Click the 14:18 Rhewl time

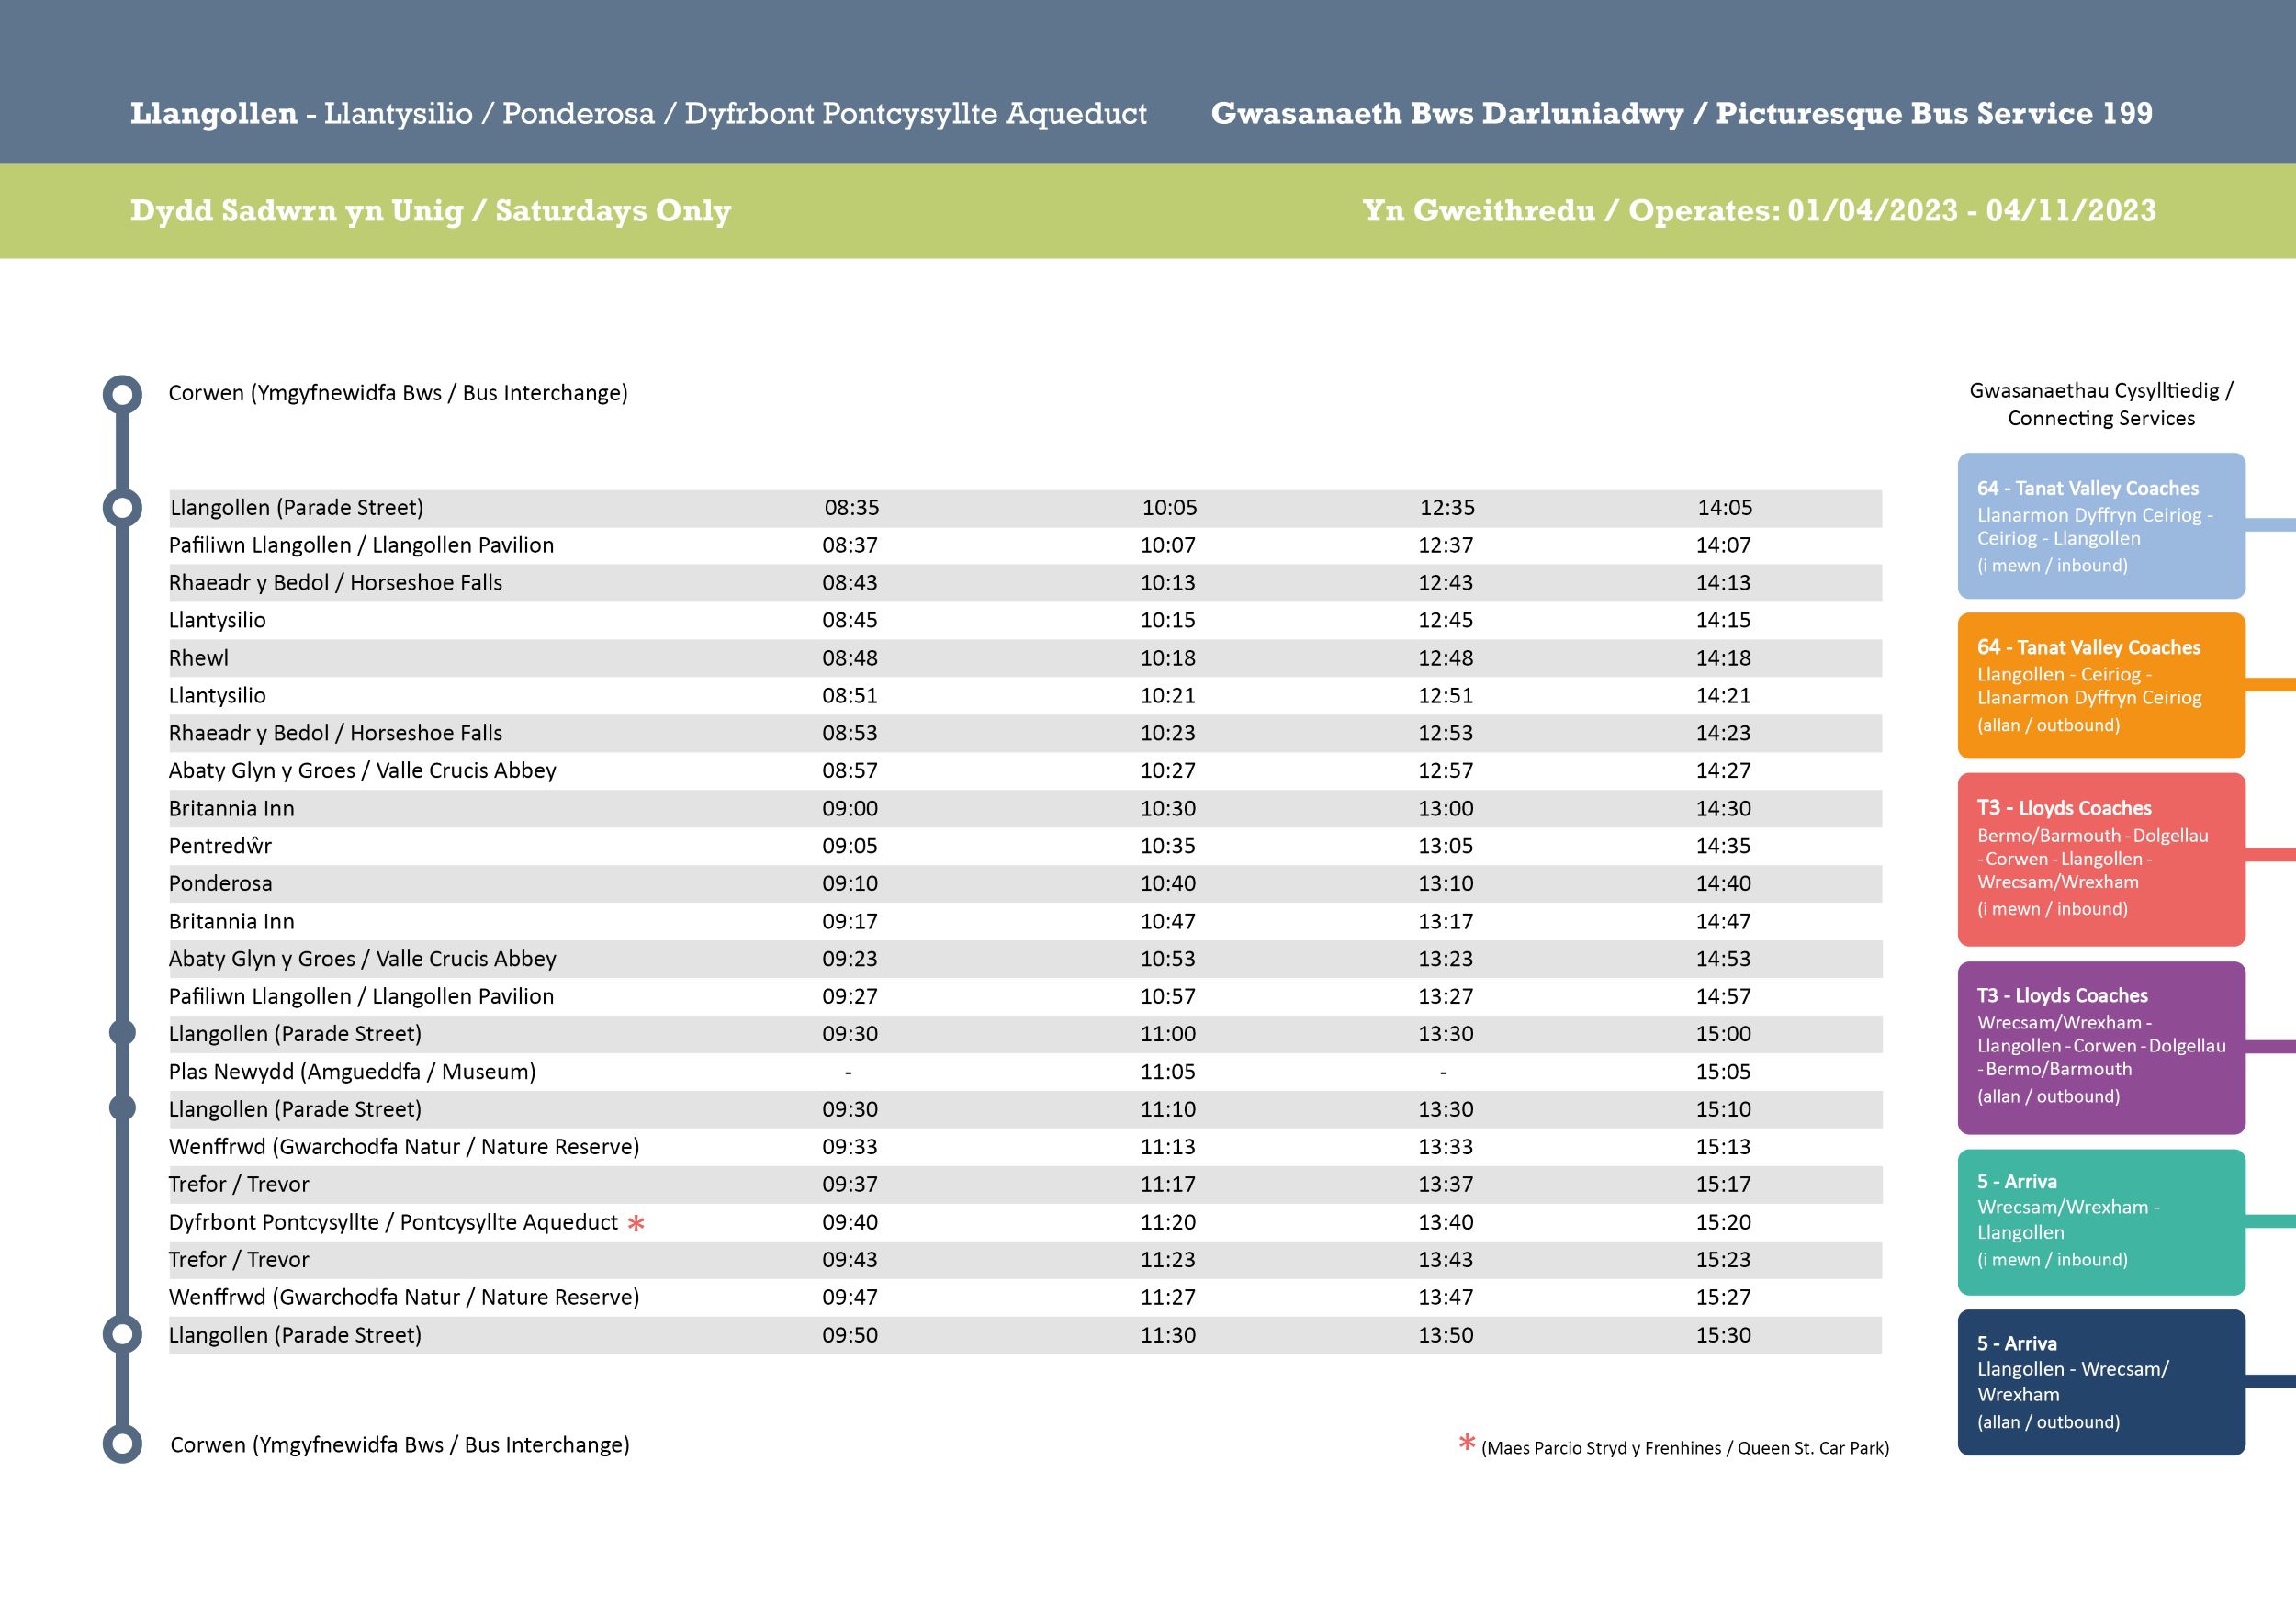pyautogui.click(x=1723, y=658)
